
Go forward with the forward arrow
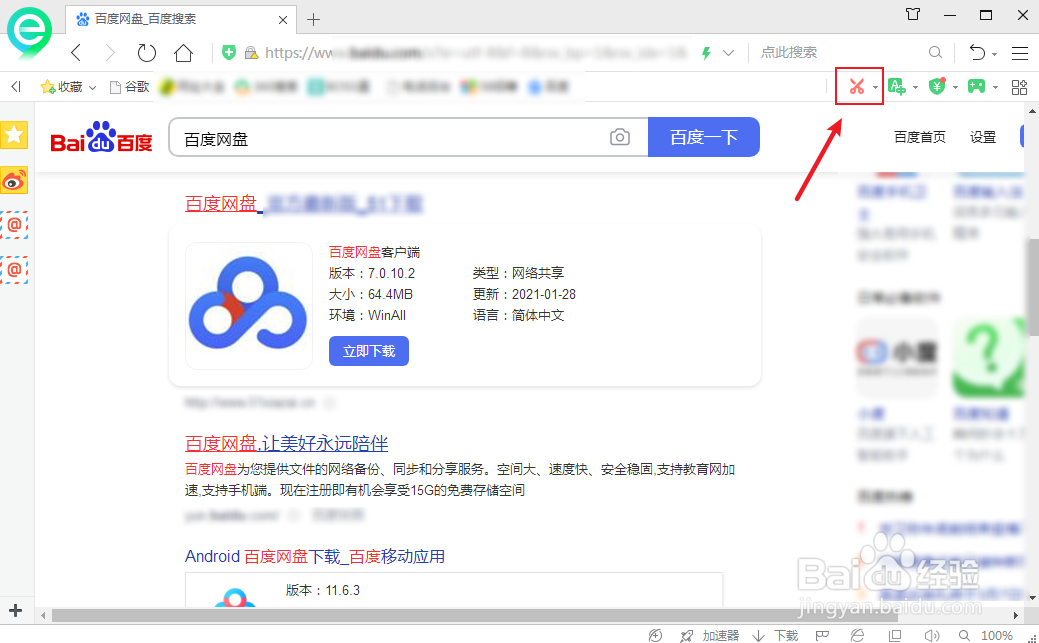click(x=110, y=52)
